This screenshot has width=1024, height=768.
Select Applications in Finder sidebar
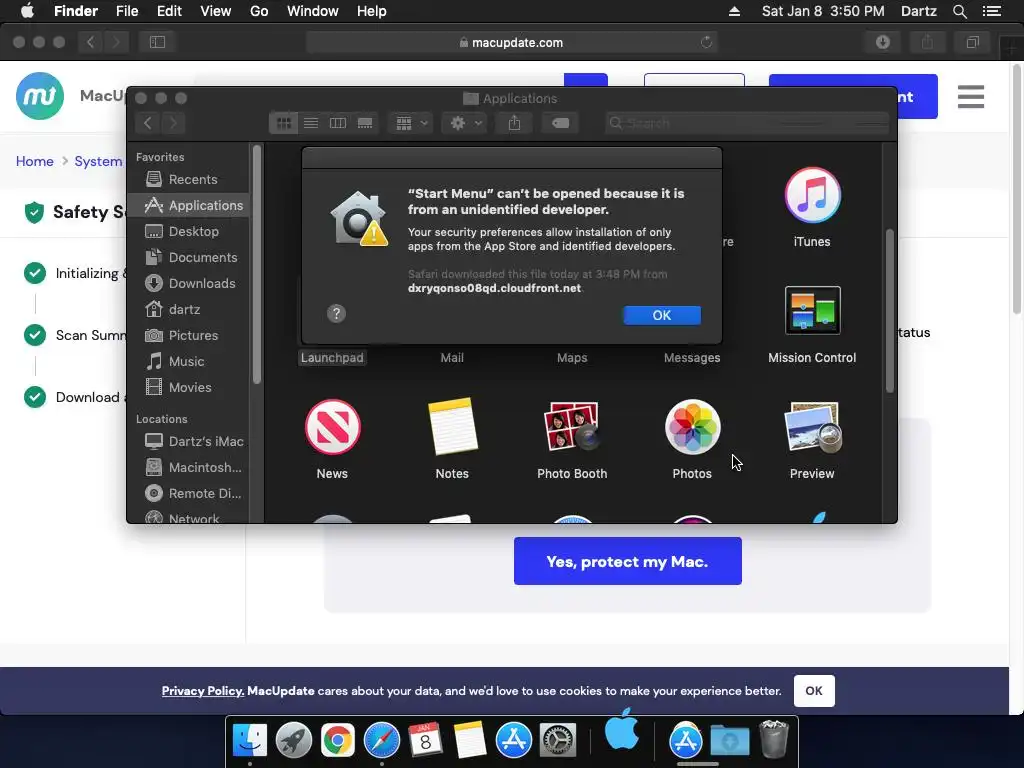point(188,205)
